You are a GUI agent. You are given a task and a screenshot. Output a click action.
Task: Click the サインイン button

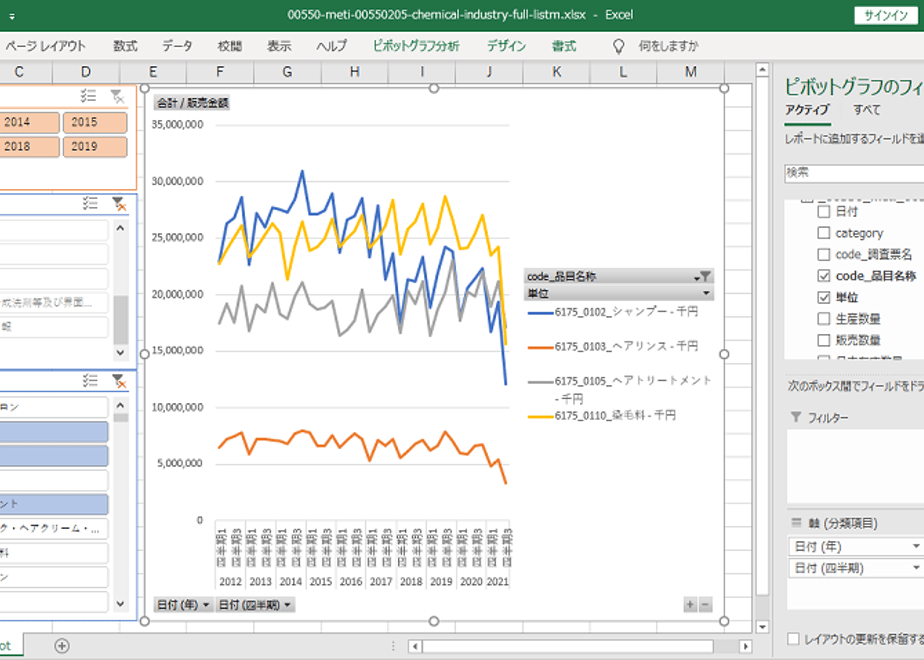tap(886, 16)
